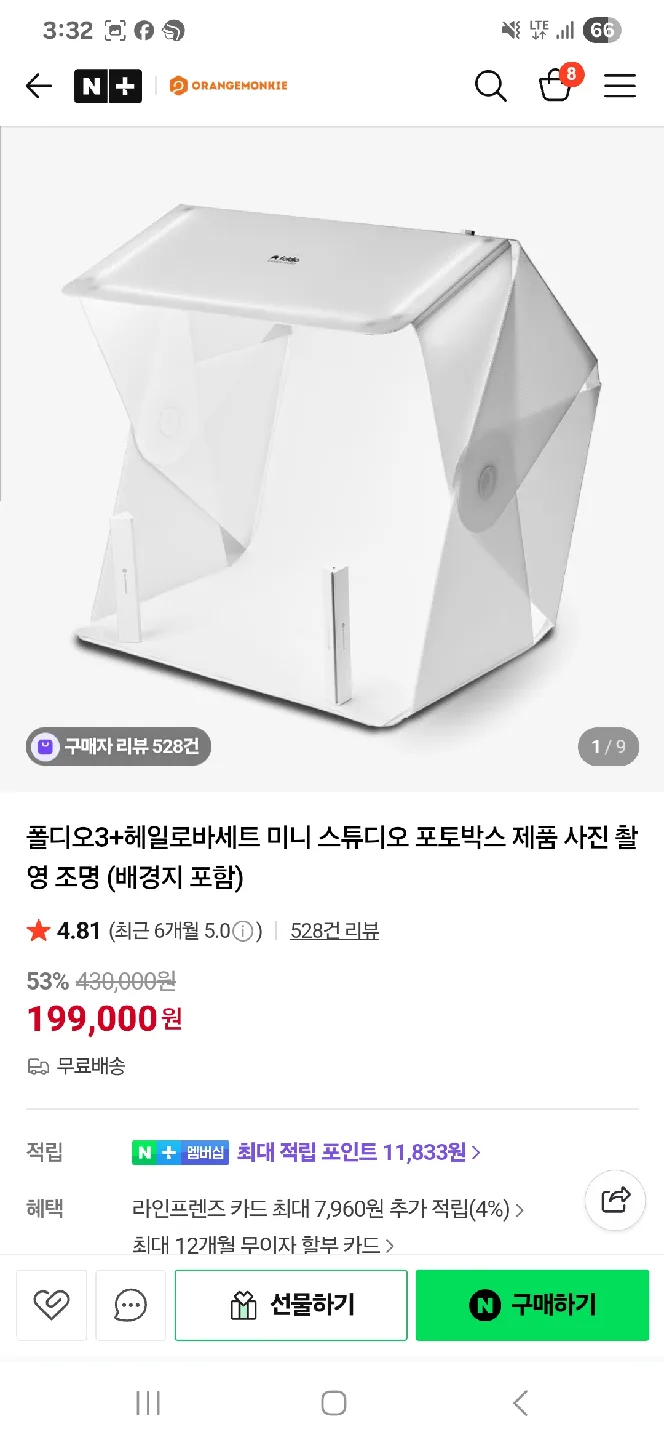Tap the rating info circle icon

[x=243, y=932]
